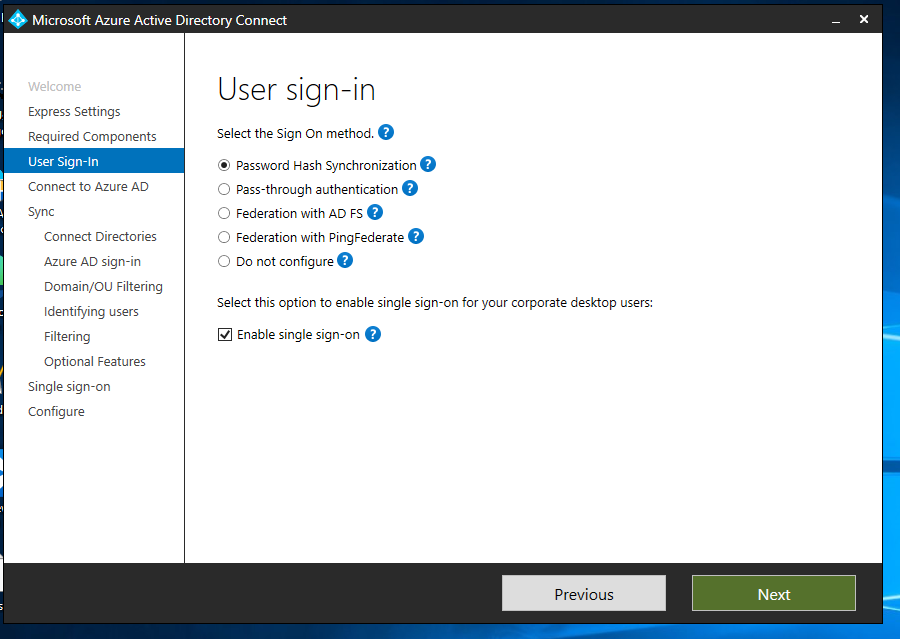Click the green Next button
The image size is (900, 639).
[774, 593]
